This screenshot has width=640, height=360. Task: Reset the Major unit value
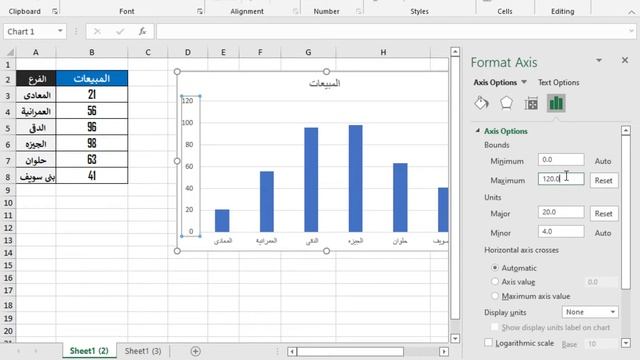[603, 213]
